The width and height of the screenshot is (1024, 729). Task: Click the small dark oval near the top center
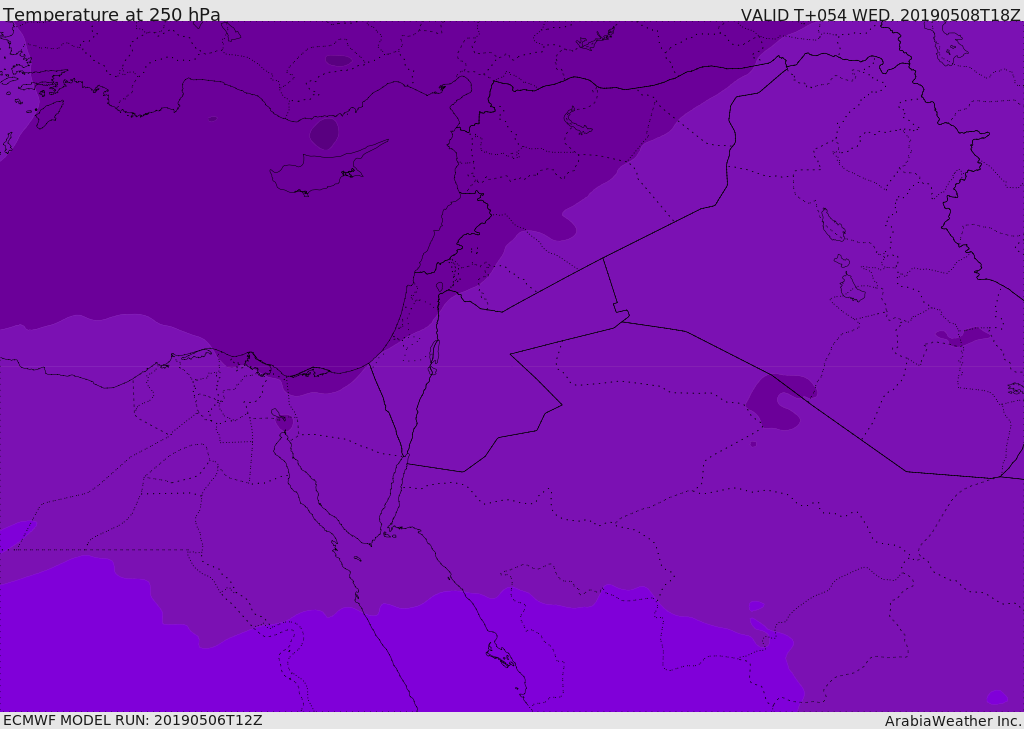tap(338, 61)
